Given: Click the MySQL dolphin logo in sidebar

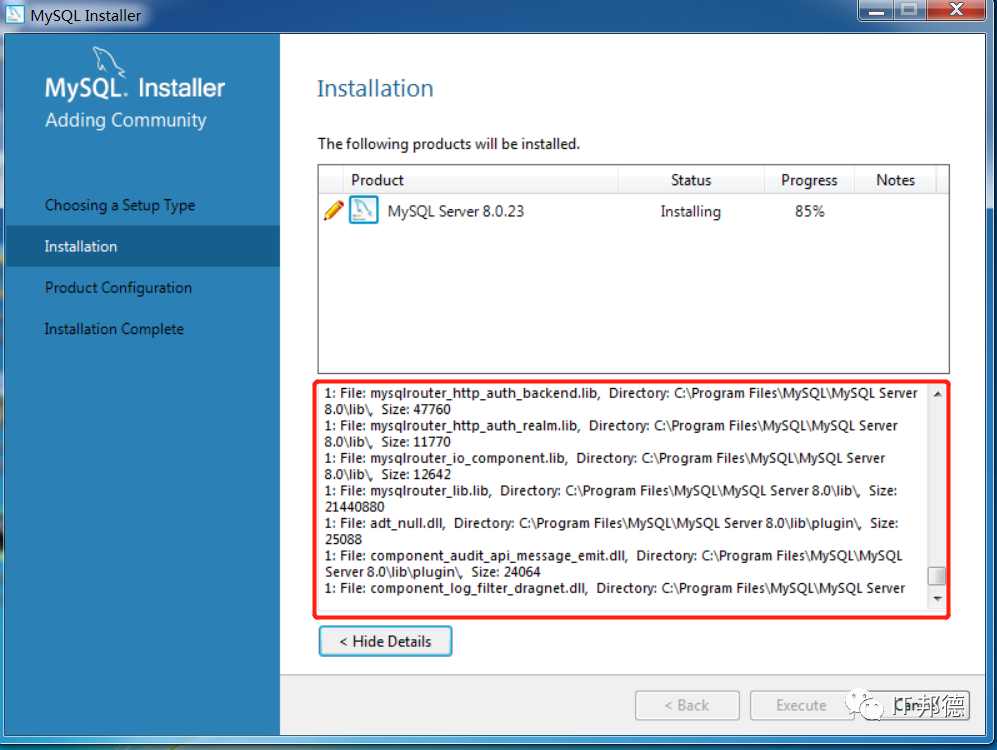Looking at the screenshot, I should point(109,62).
